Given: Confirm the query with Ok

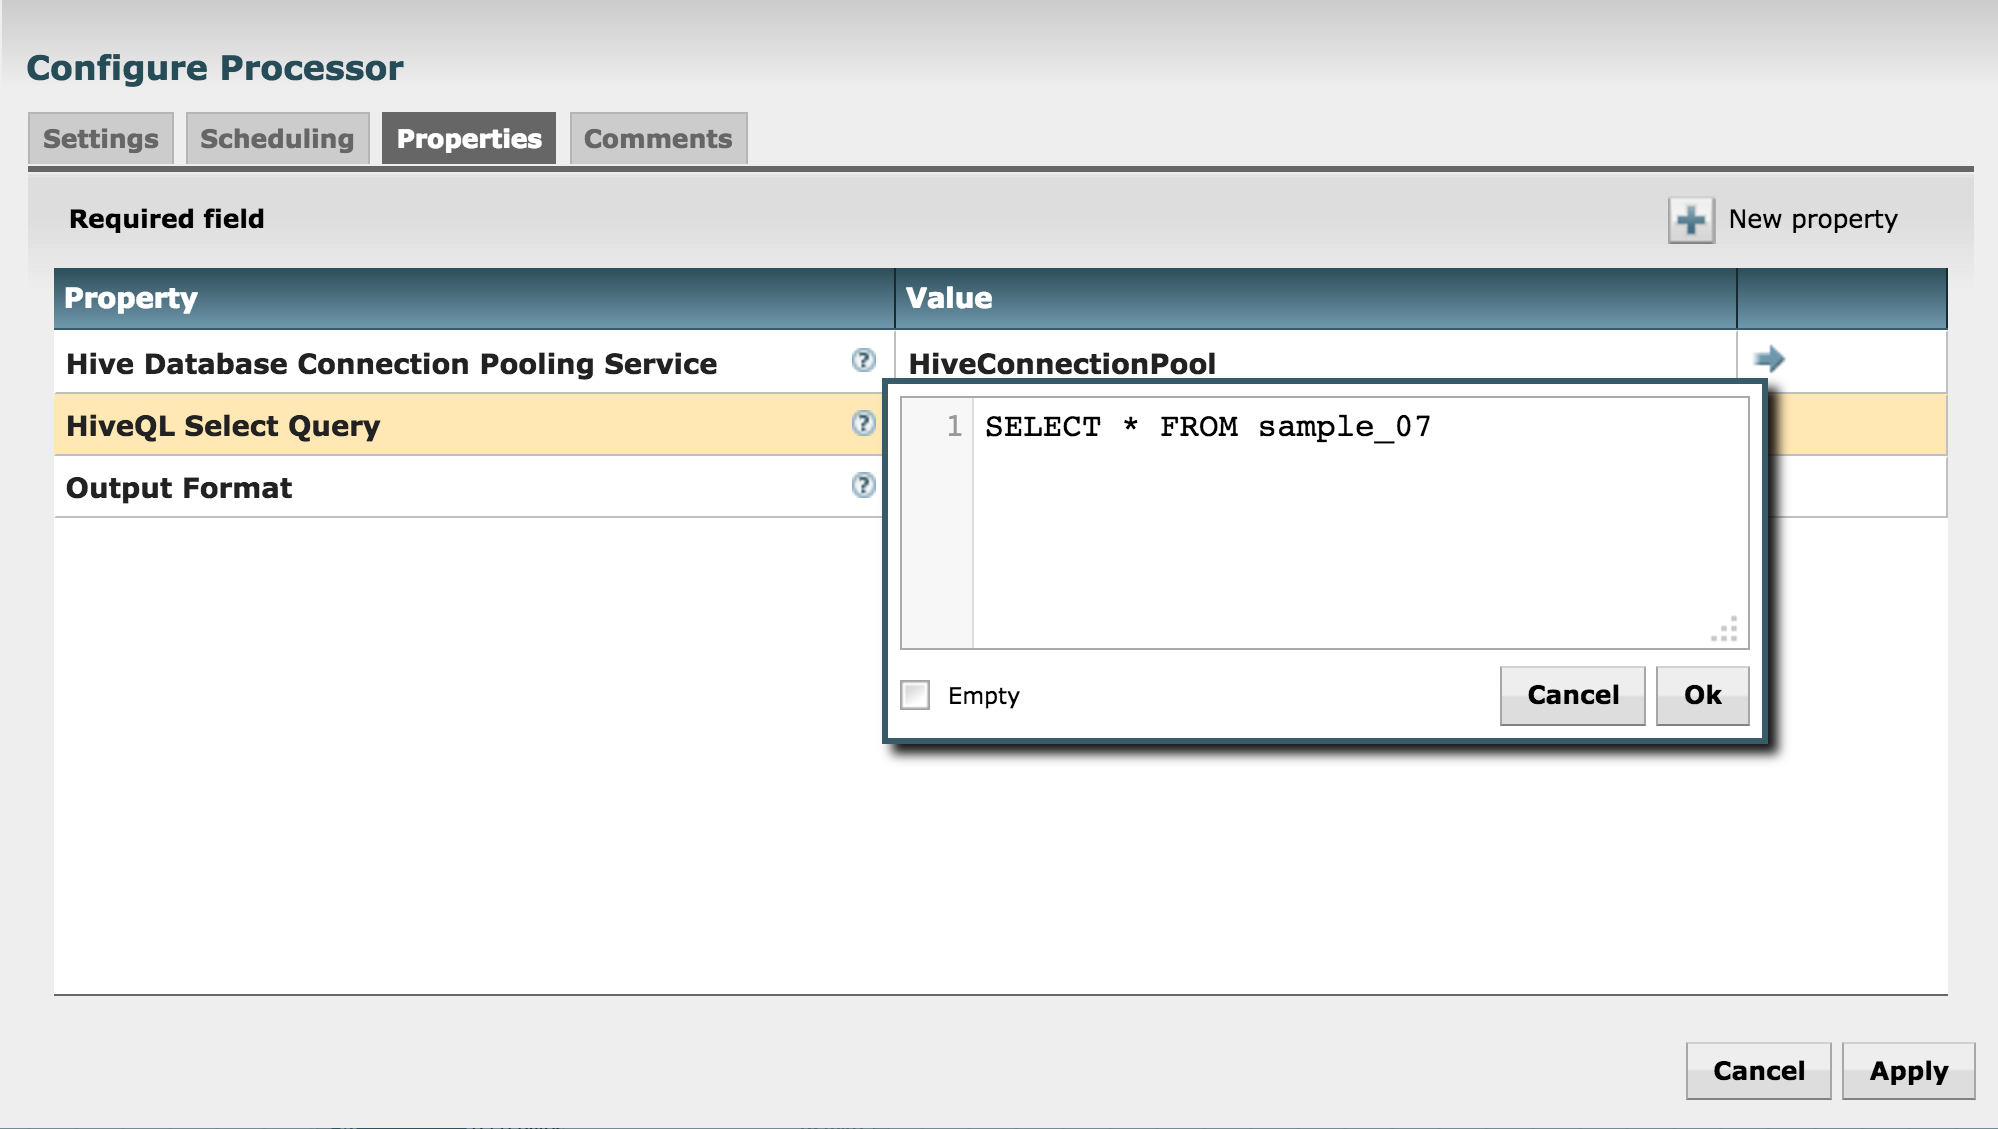Looking at the screenshot, I should tap(1701, 695).
